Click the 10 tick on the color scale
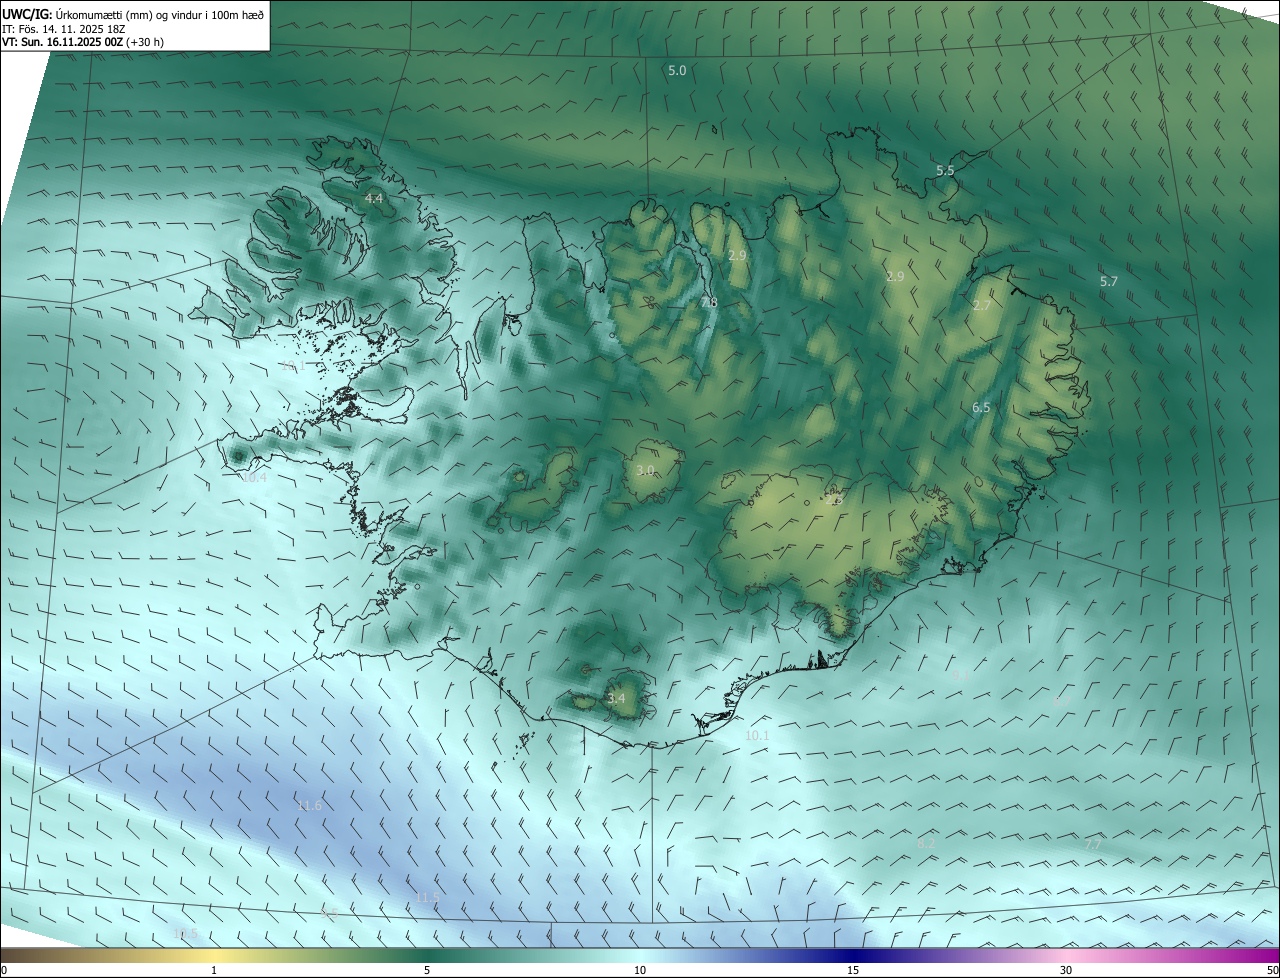The height and width of the screenshot is (978, 1280). point(640,970)
